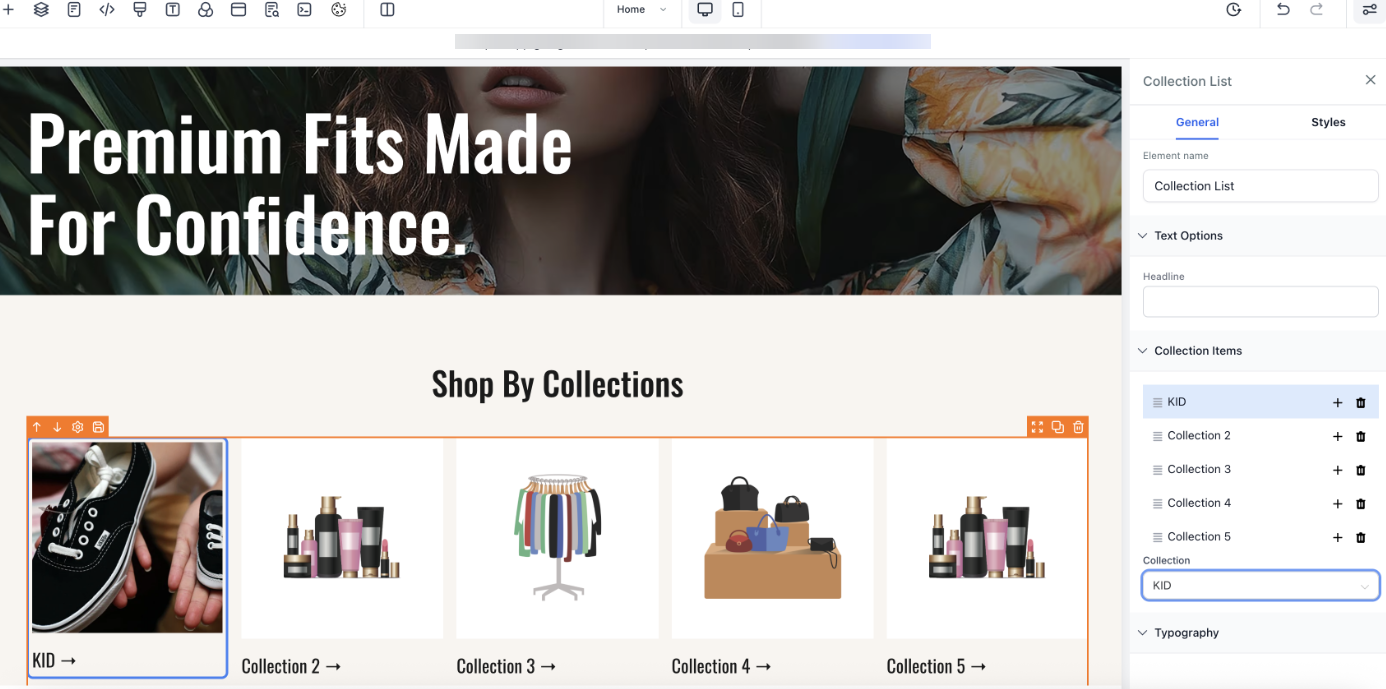Open version history clock icon
The image size is (1386, 689).
coord(1233,10)
